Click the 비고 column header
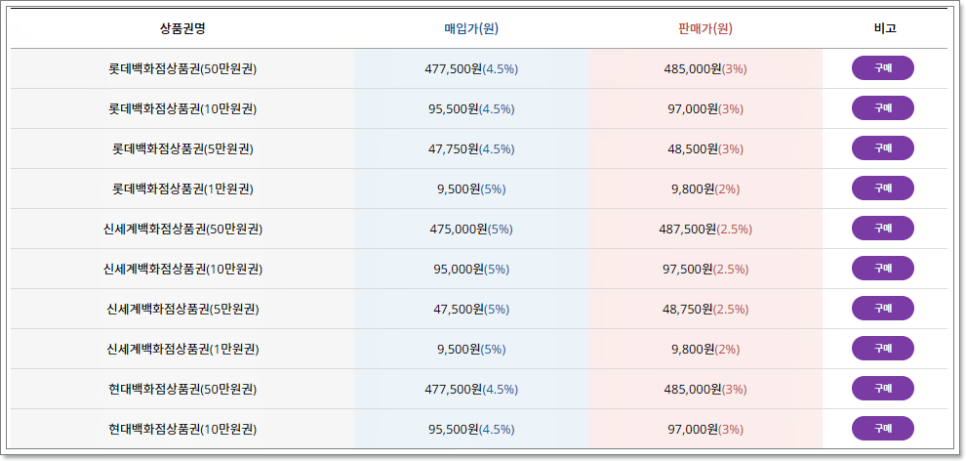Viewport: 966px width, 461px height. click(885, 28)
